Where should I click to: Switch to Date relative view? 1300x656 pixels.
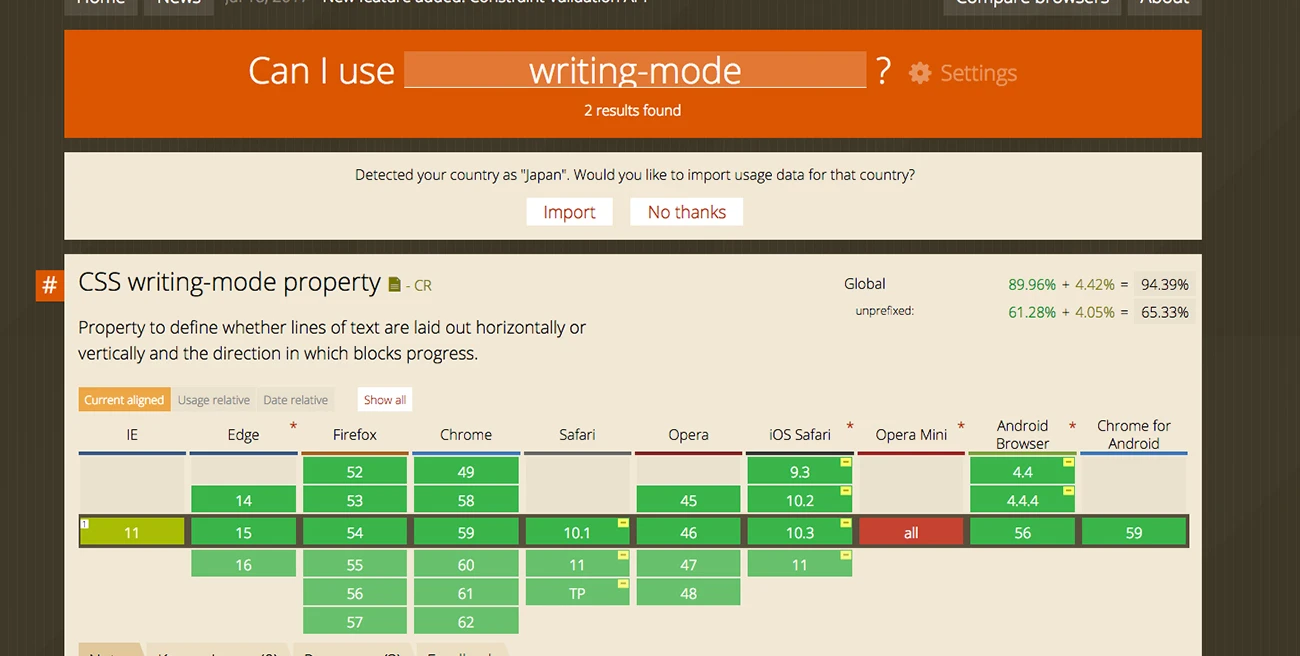pos(295,400)
